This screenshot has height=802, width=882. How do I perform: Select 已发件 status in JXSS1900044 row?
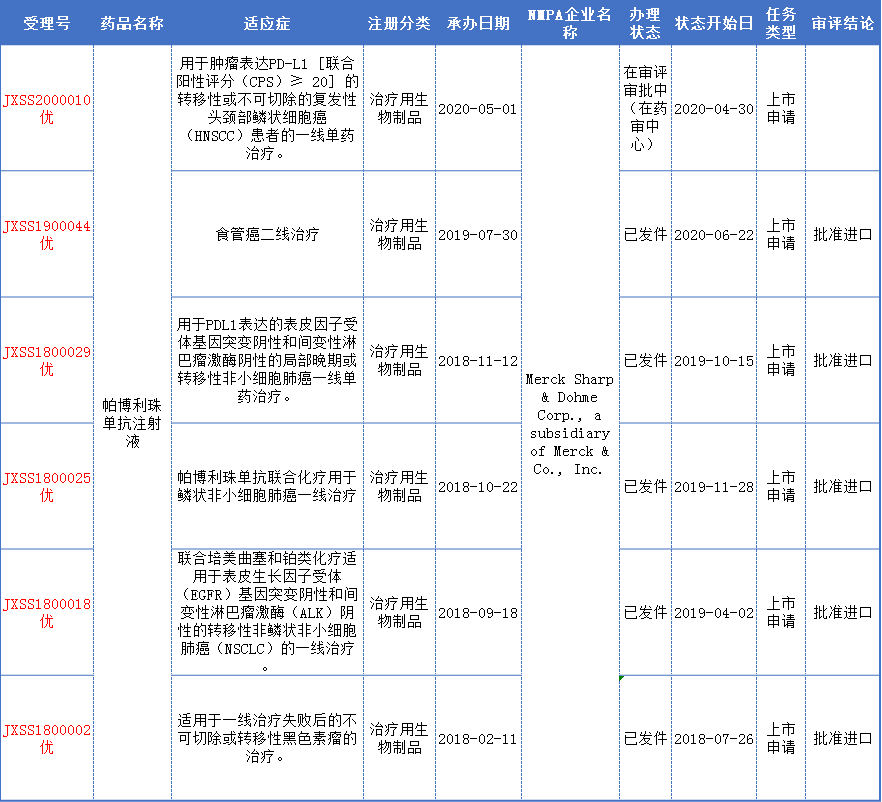(645, 235)
